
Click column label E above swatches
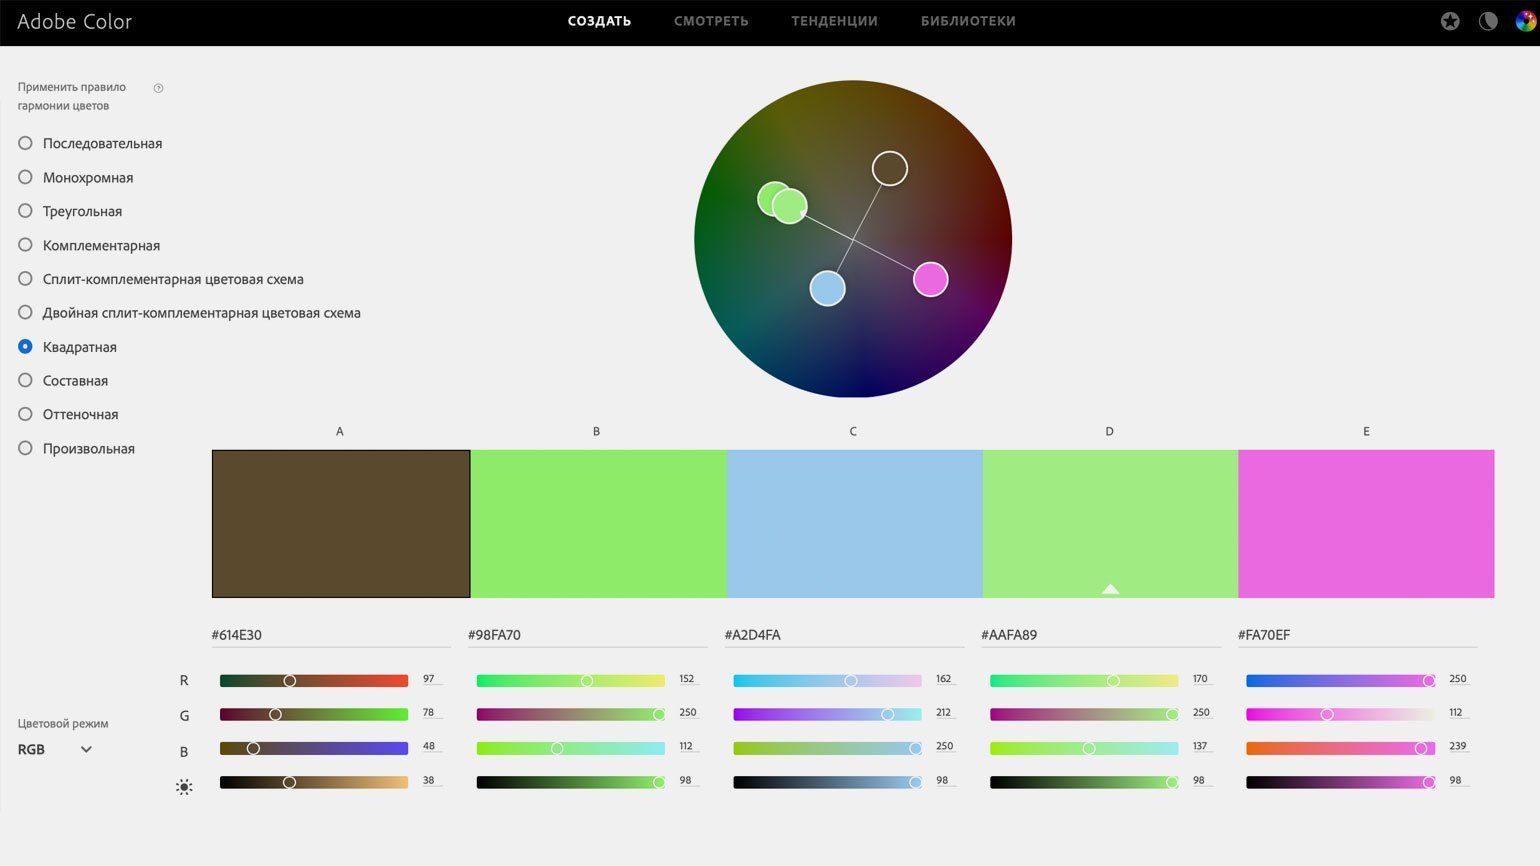coord(1366,432)
